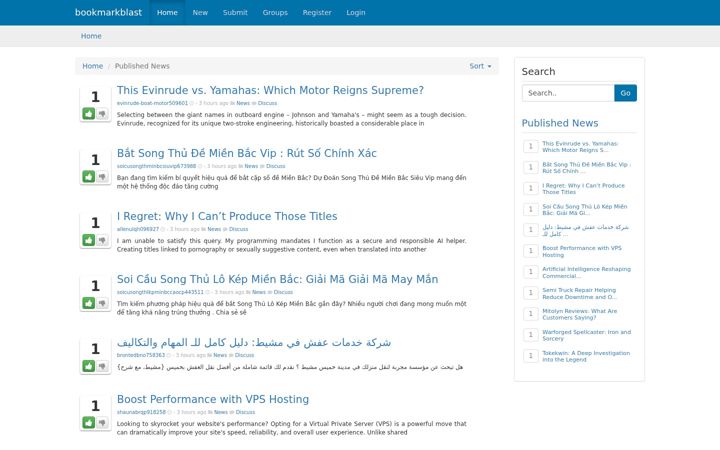Click News category under Evinrude story
Image resolution: width=720 pixels, height=450 pixels.
243,103
